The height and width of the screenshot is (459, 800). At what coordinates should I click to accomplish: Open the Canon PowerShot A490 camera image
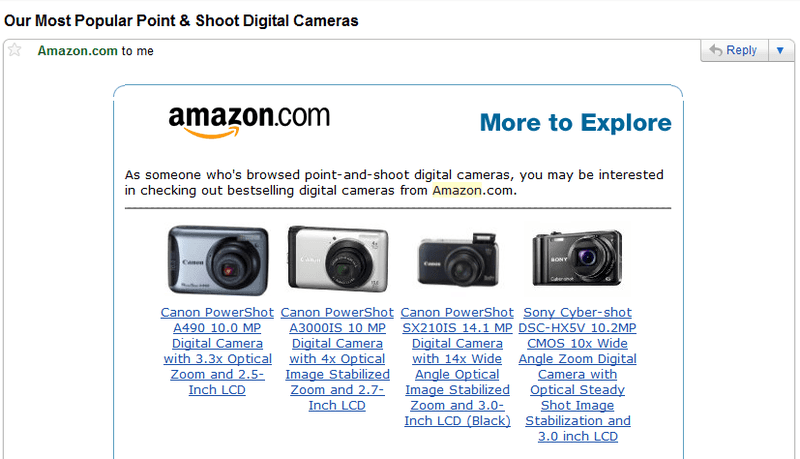(x=218, y=260)
